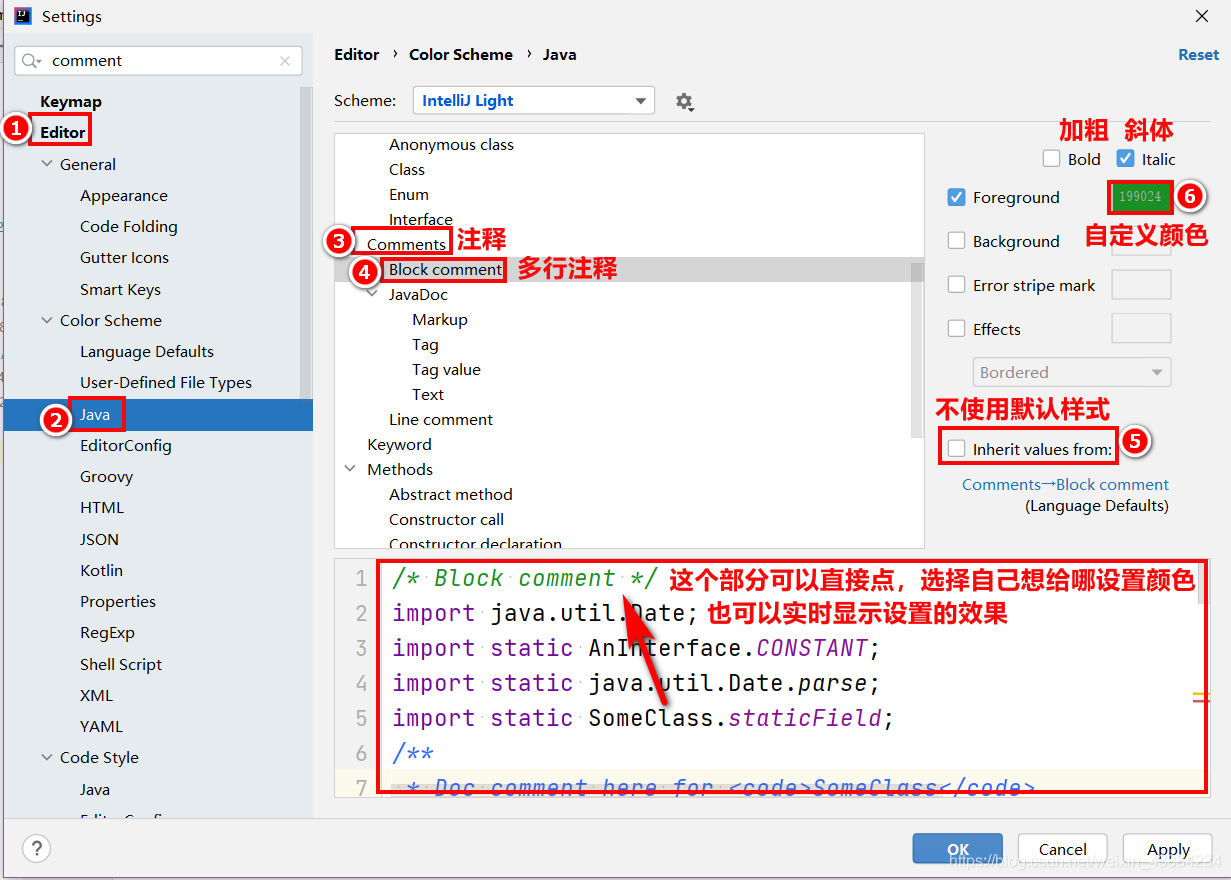The image size is (1231, 880).
Task: Uncheck the Italic checkbox
Action: coord(1125,158)
